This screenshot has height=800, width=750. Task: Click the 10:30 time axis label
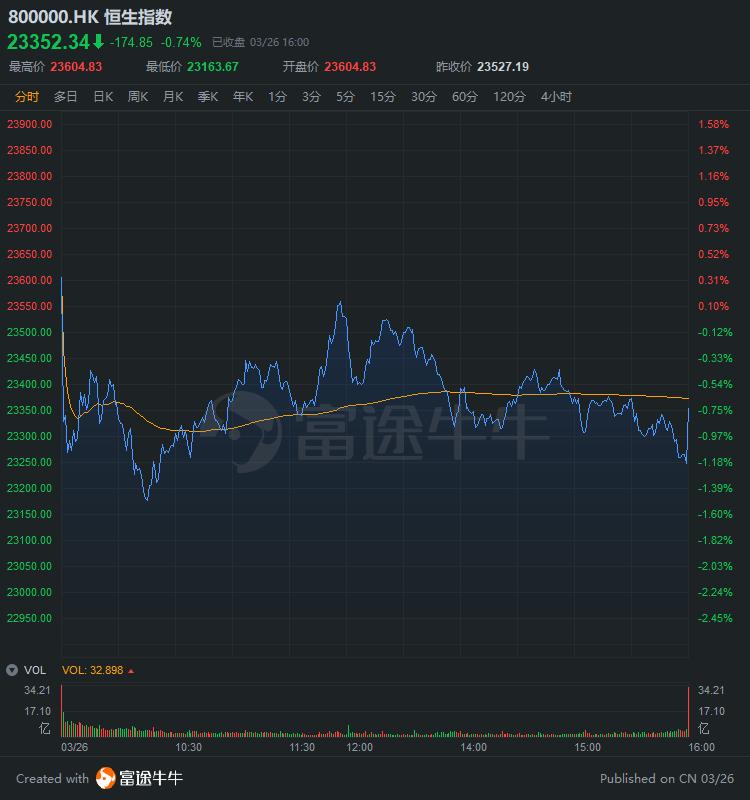189,747
